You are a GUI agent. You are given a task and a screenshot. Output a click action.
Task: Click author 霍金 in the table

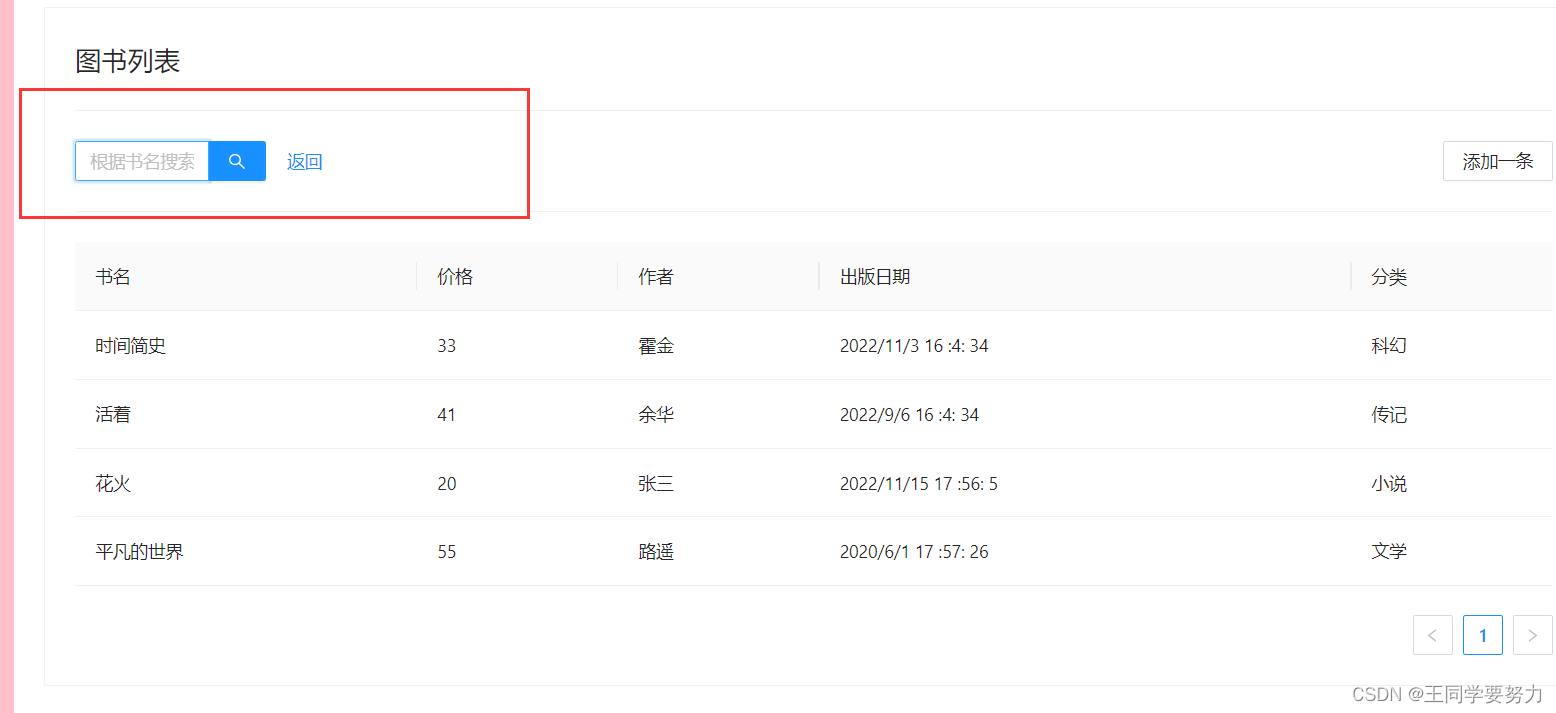pos(656,345)
